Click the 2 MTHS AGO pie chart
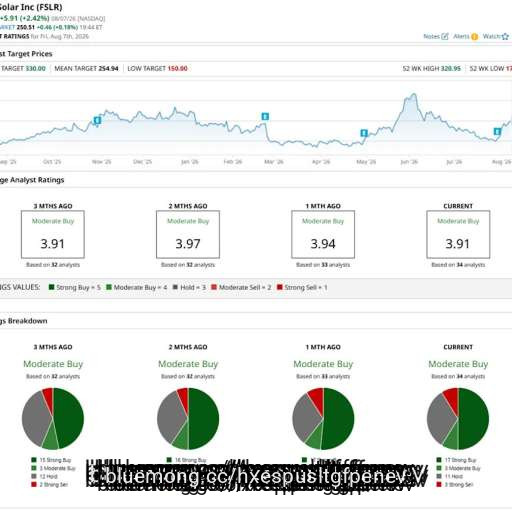 pos(188,419)
